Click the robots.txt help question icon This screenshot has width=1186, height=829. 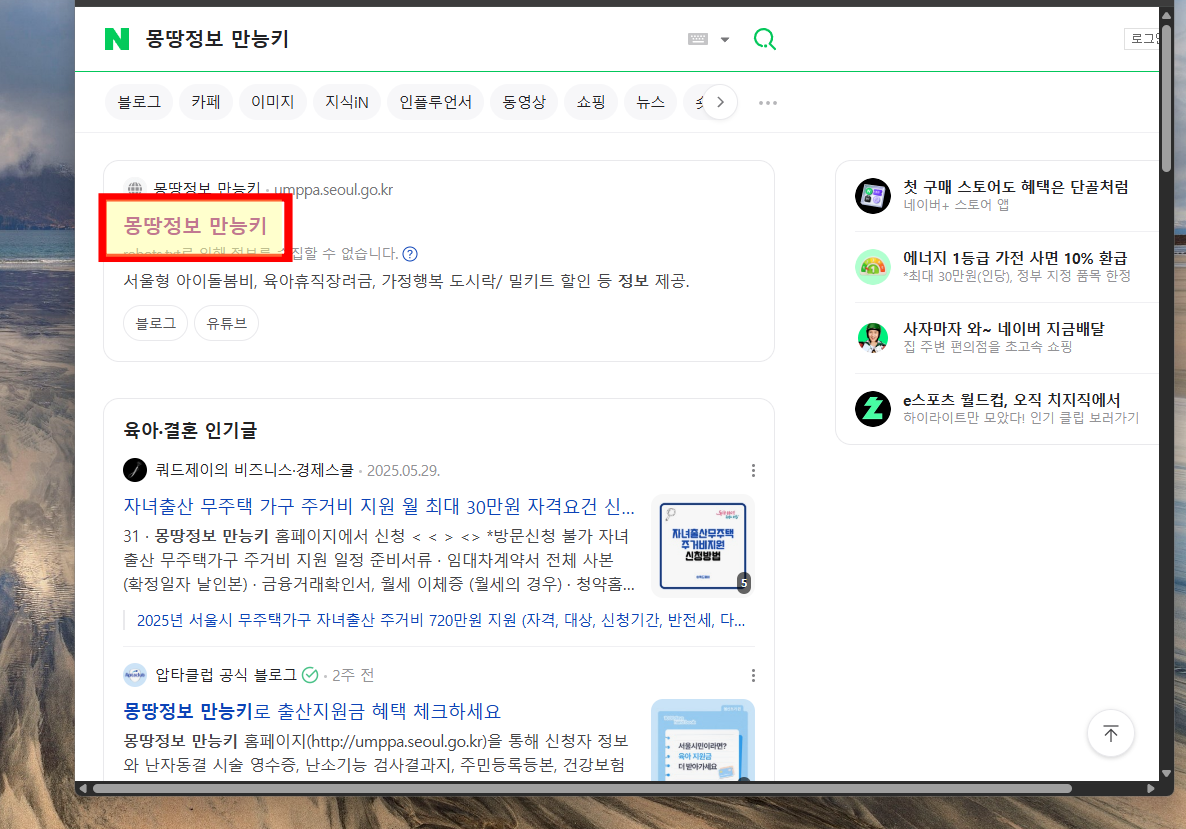tap(410, 254)
